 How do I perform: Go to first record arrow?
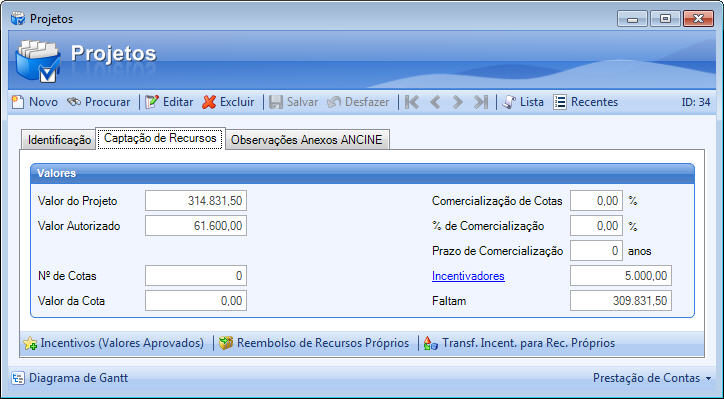(x=412, y=102)
